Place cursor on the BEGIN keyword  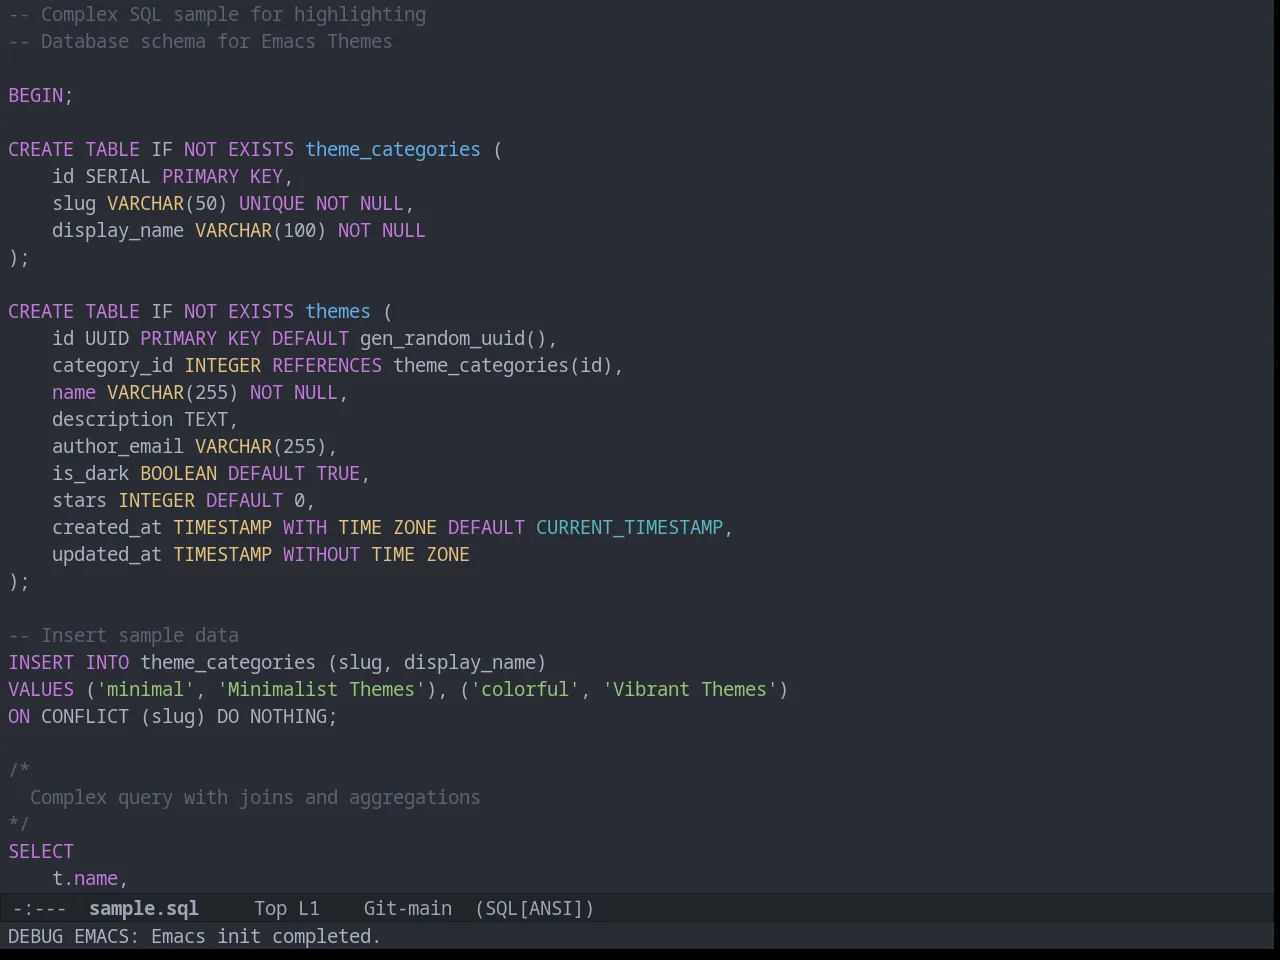pos(36,95)
